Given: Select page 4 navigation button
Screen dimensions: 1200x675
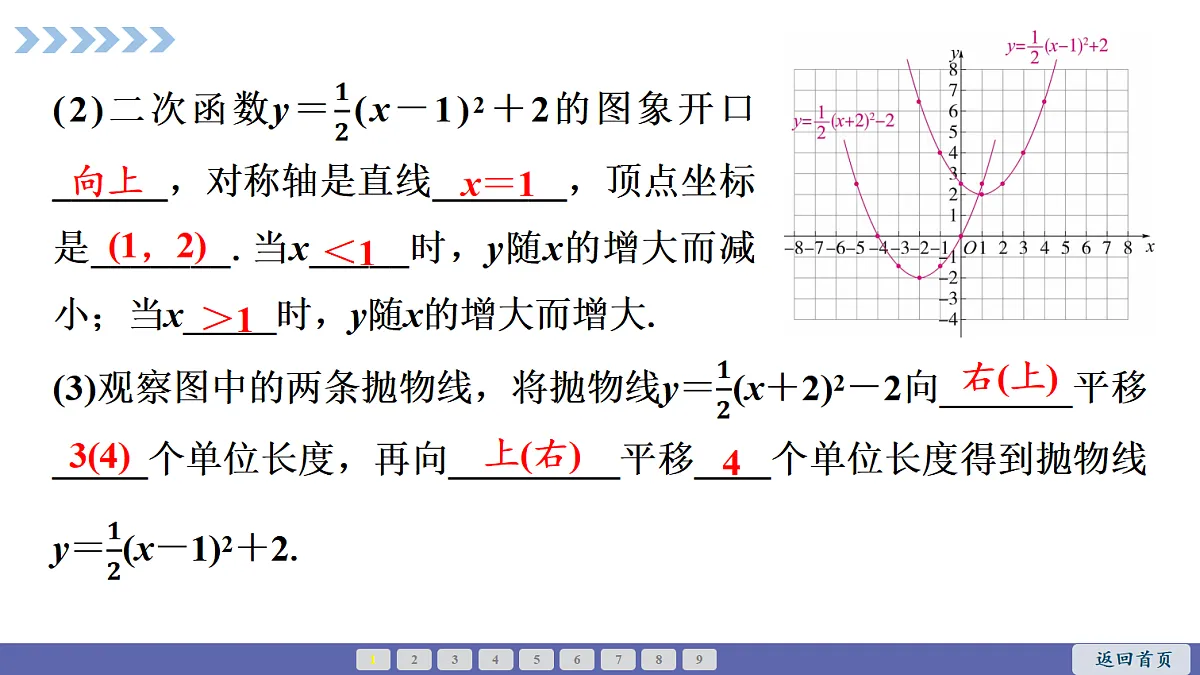Looking at the screenshot, I should pyautogui.click(x=495, y=660).
